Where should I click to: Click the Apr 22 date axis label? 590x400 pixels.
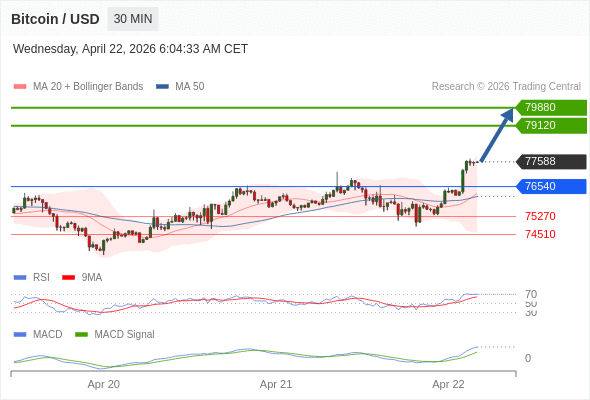coord(448,385)
